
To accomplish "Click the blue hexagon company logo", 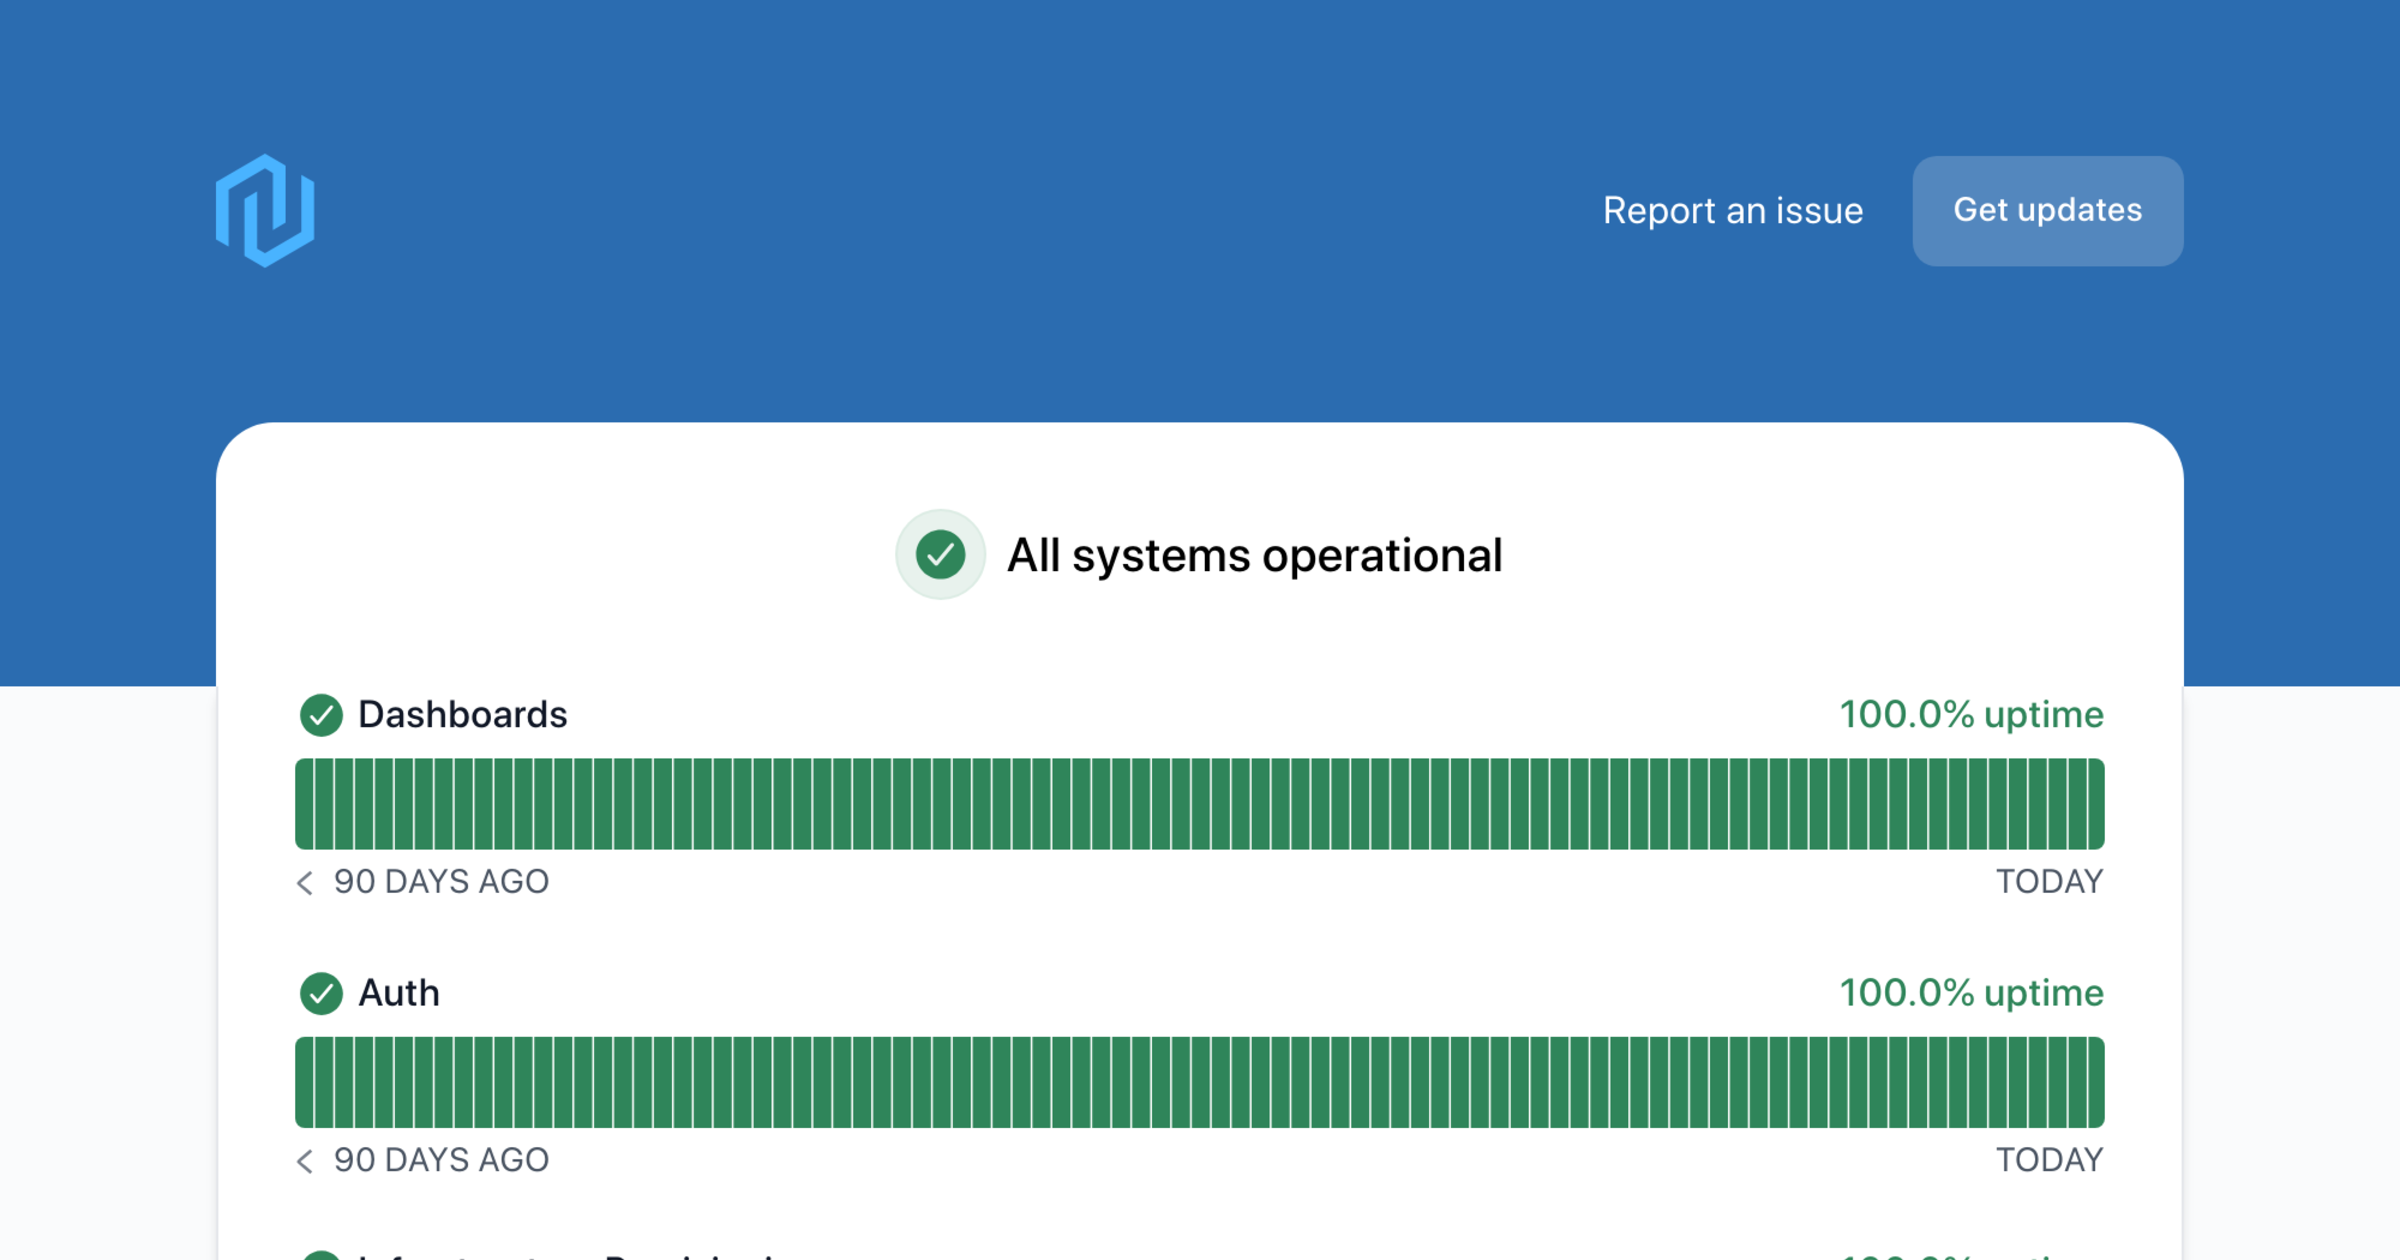I will point(265,211).
